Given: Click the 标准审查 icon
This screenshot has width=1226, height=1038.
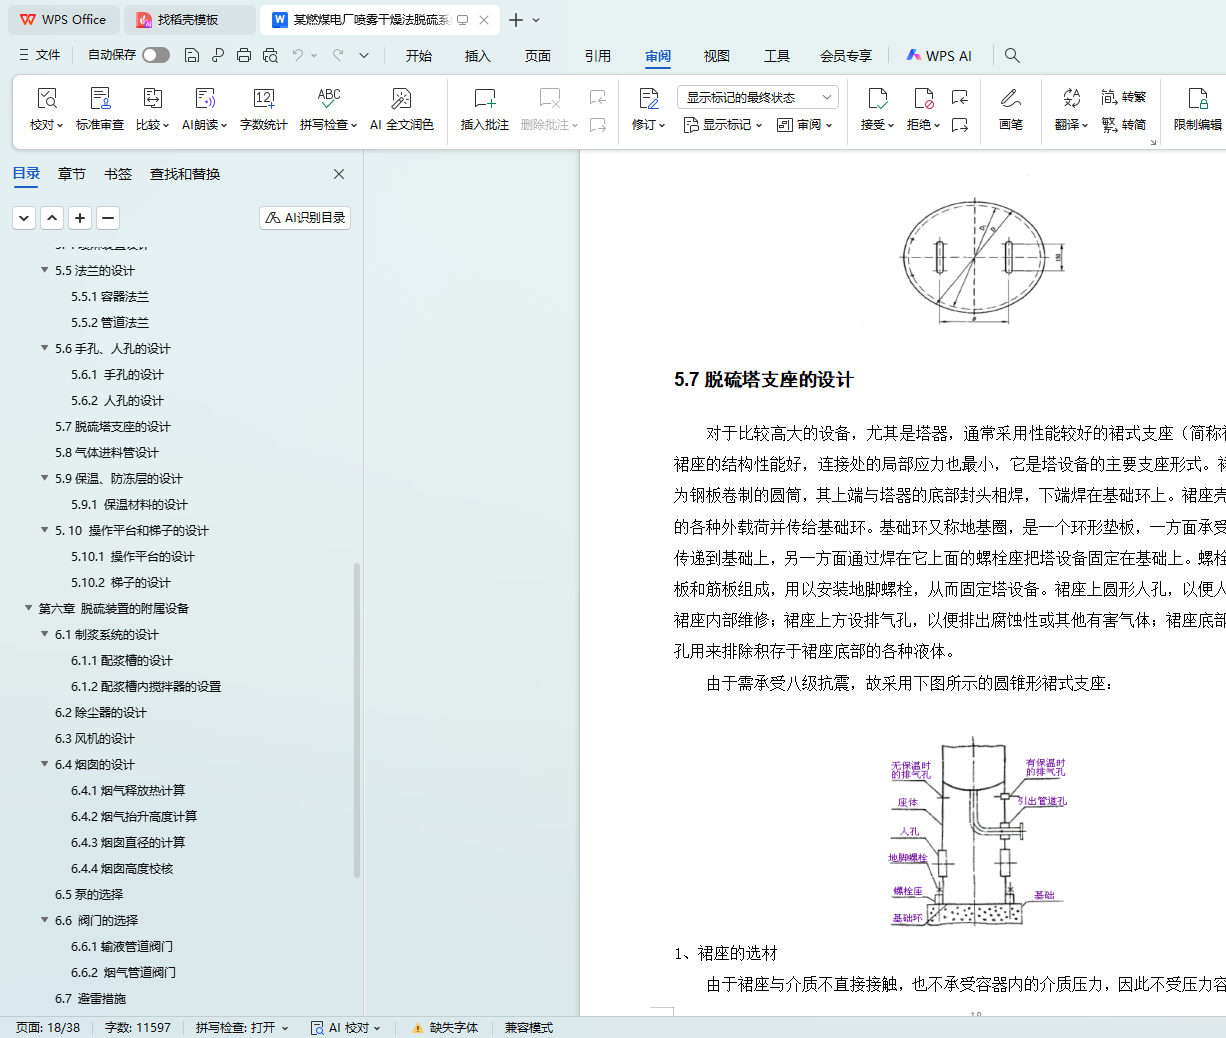Looking at the screenshot, I should click(100, 108).
